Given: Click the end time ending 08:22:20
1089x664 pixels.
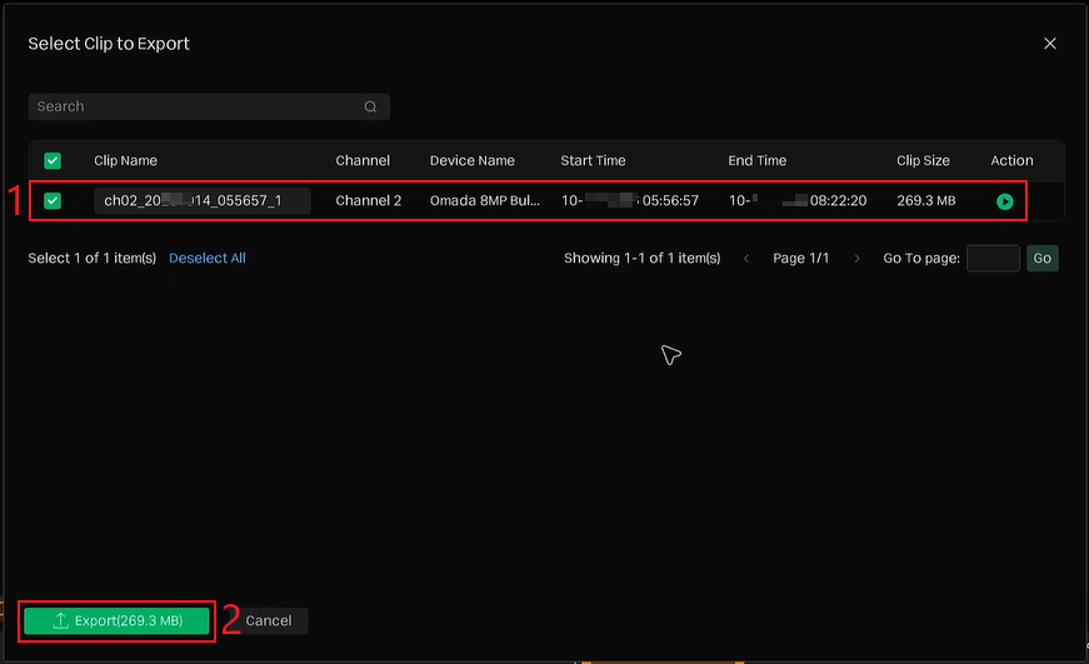Looking at the screenshot, I should (x=797, y=201).
